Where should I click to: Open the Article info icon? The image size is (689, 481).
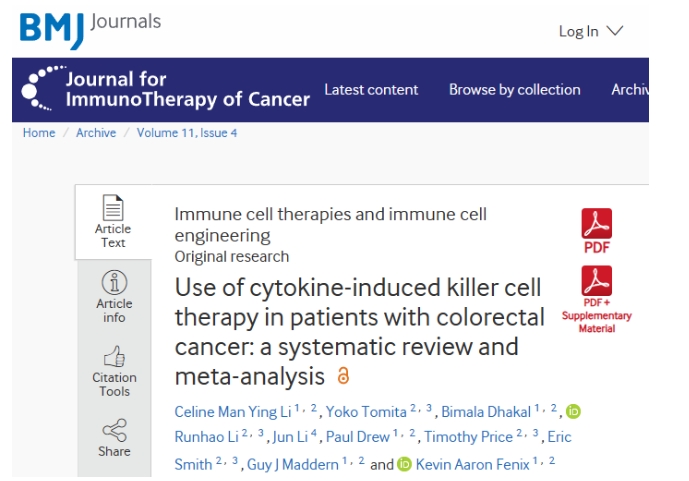pyautogui.click(x=114, y=282)
